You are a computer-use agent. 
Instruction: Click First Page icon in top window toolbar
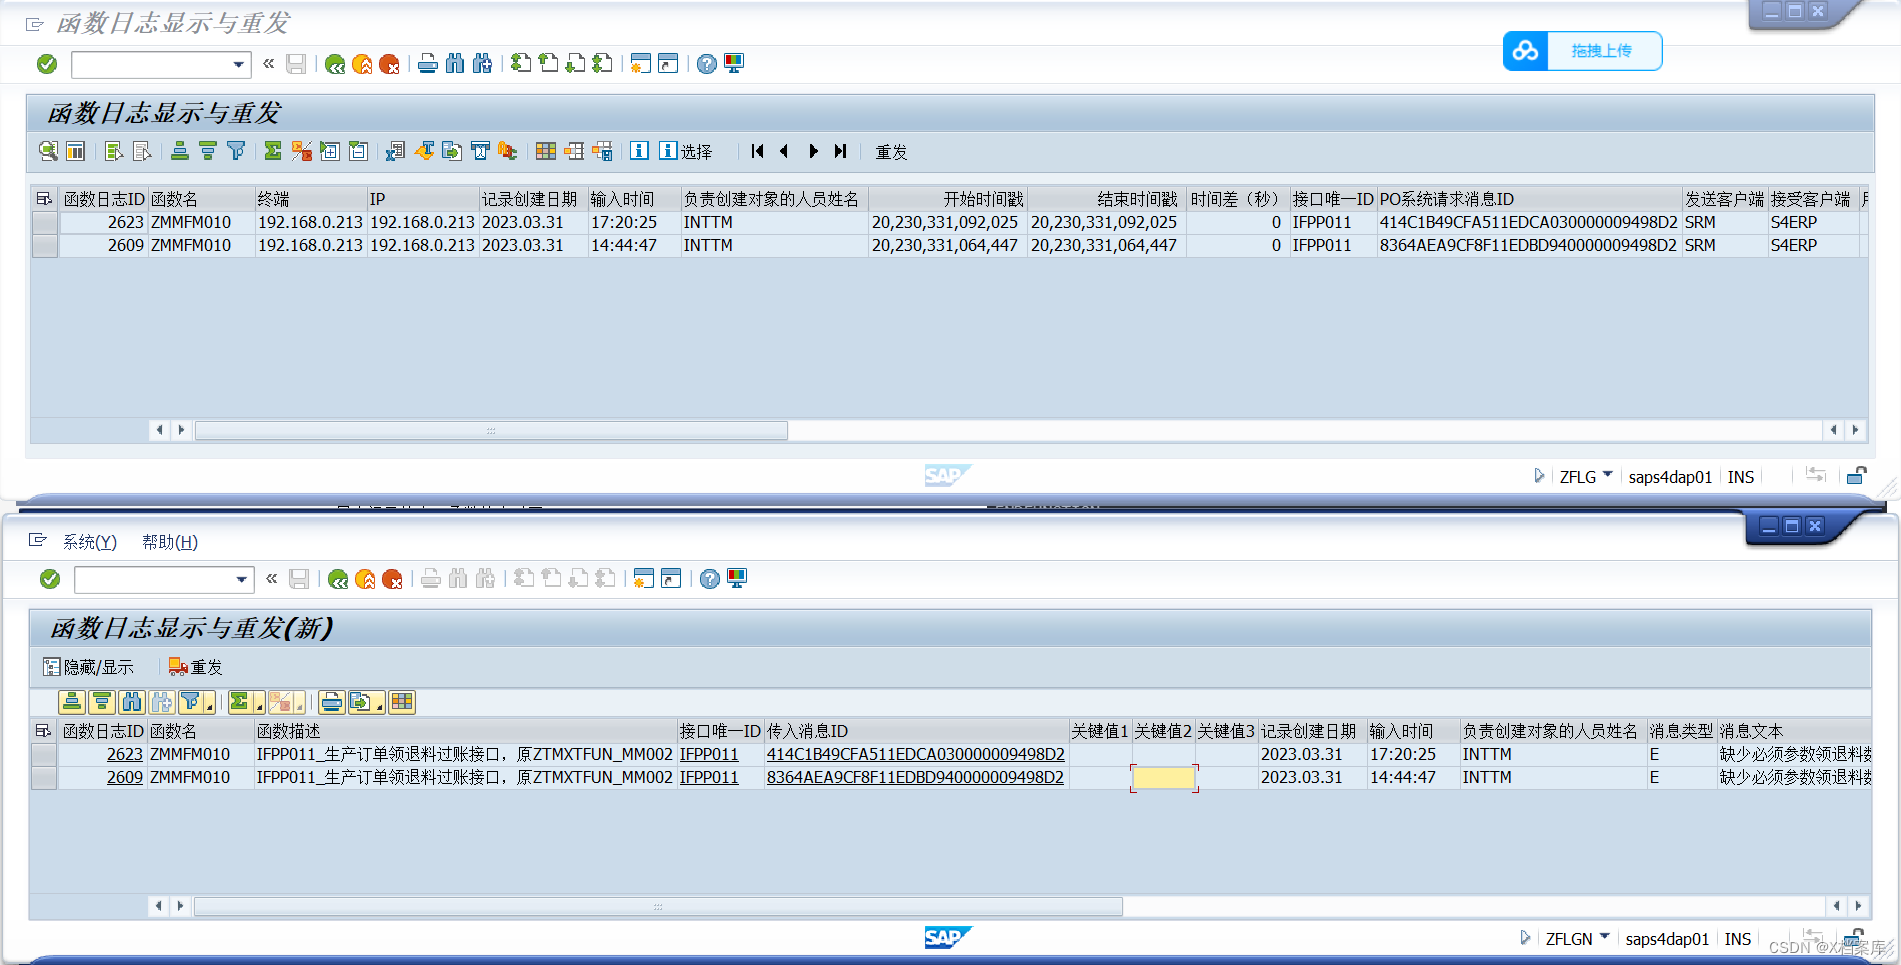521,64
